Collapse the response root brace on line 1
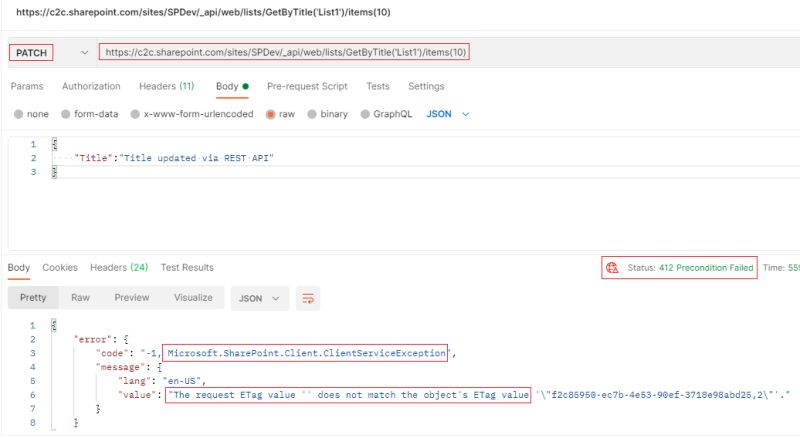This screenshot has height=438, width=800. (x=55, y=325)
